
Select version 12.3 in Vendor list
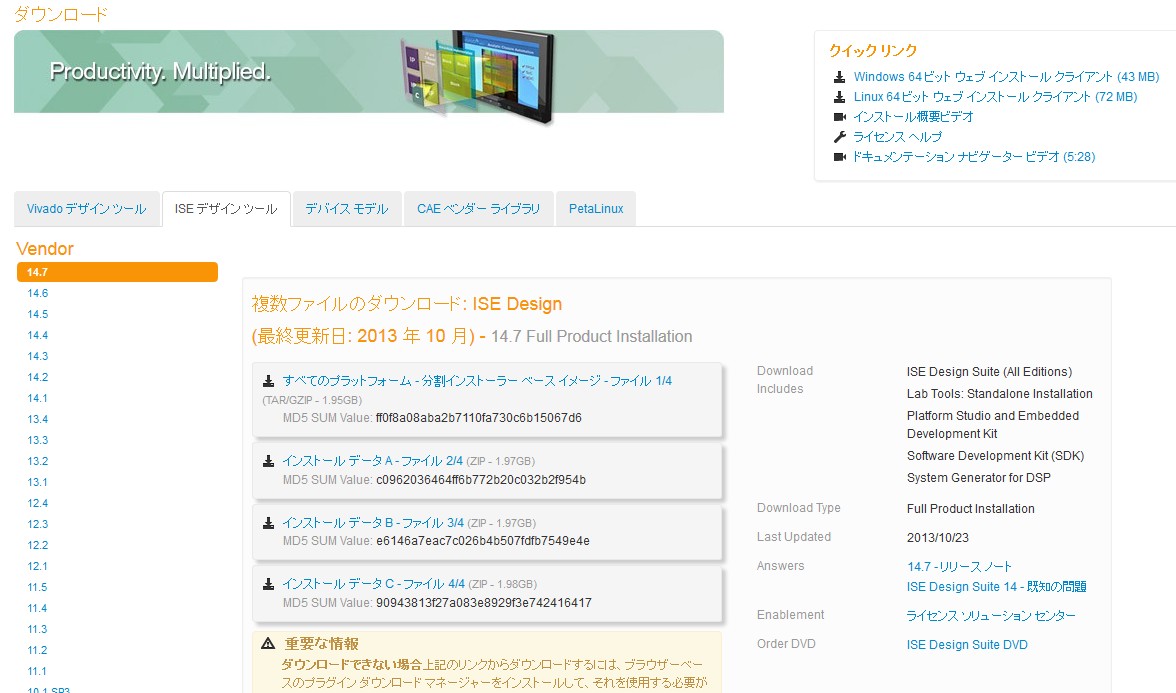[x=38, y=524]
